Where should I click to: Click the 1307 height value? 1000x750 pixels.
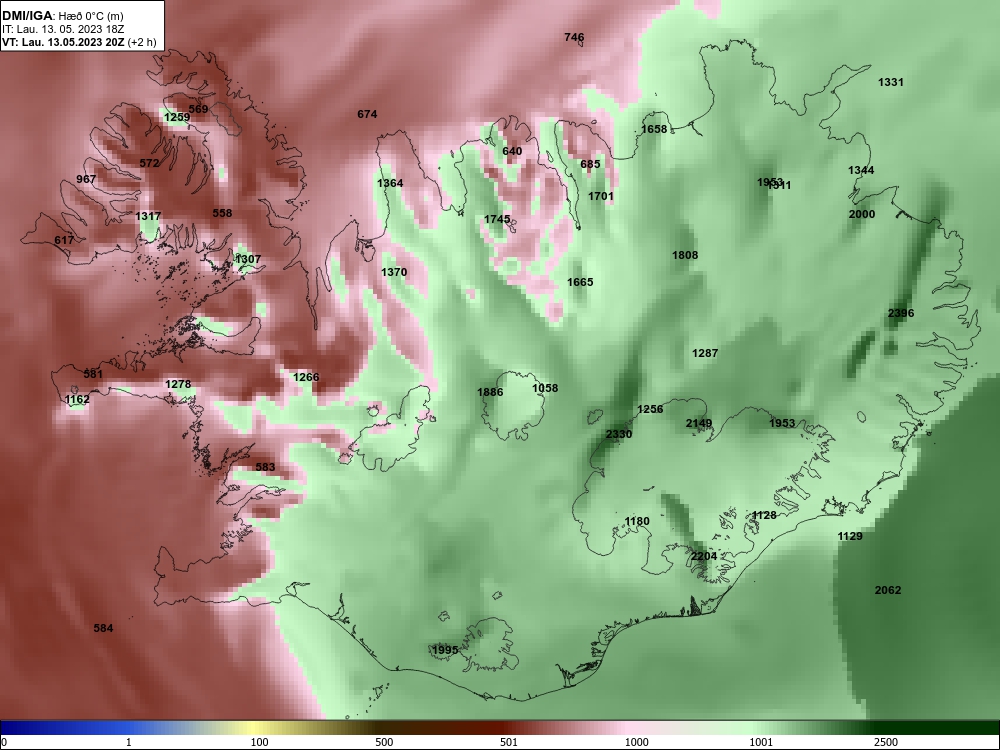pos(248,259)
